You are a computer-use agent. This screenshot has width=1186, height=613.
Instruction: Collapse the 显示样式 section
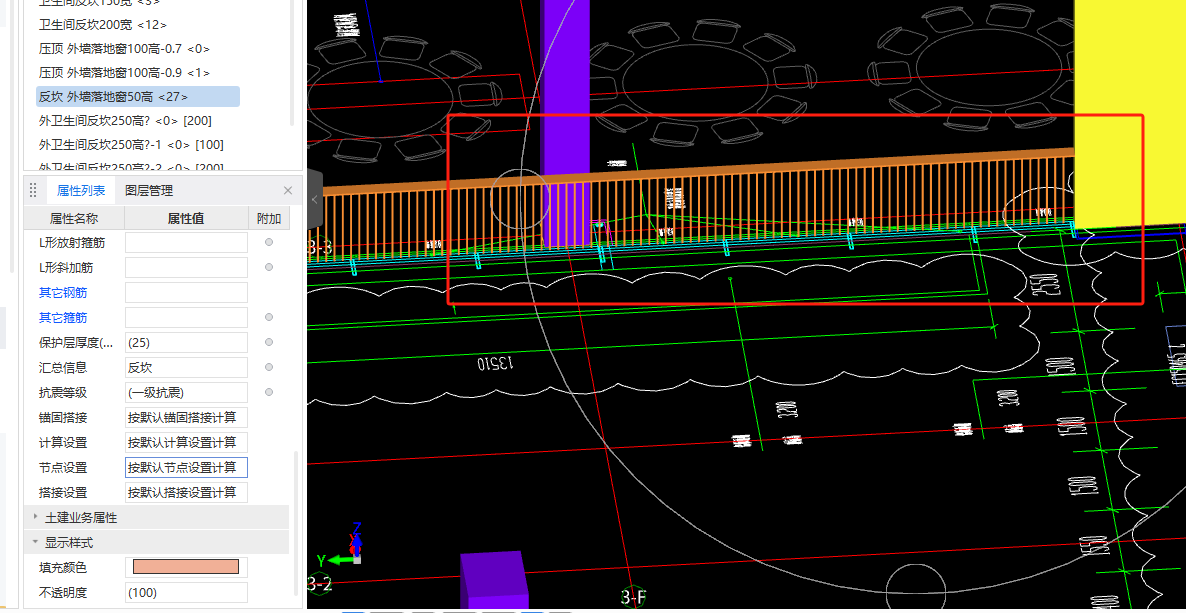[36, 543]
